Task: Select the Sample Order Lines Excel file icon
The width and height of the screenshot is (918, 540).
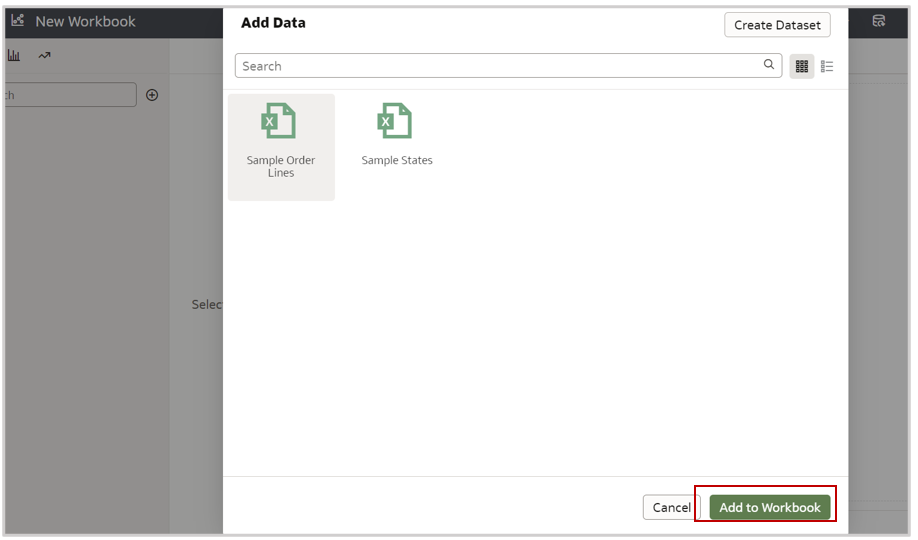Action: [279, 121]
